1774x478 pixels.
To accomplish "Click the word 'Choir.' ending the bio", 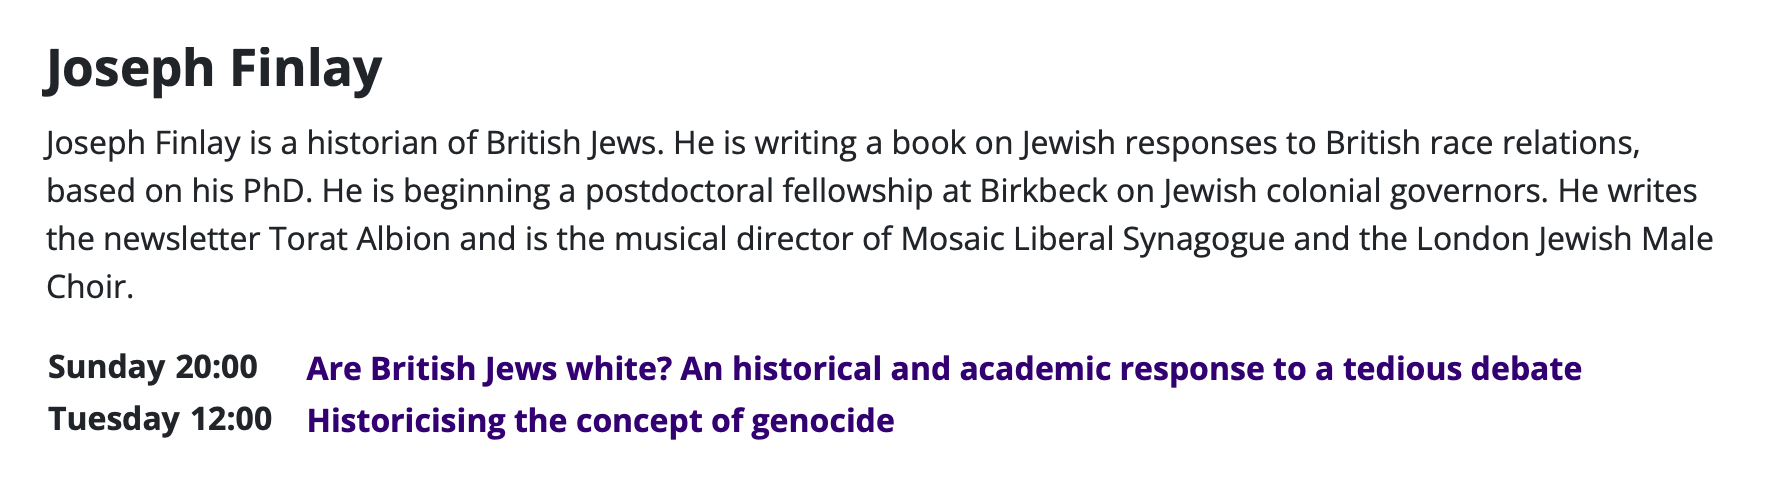I will click(90, 287).
